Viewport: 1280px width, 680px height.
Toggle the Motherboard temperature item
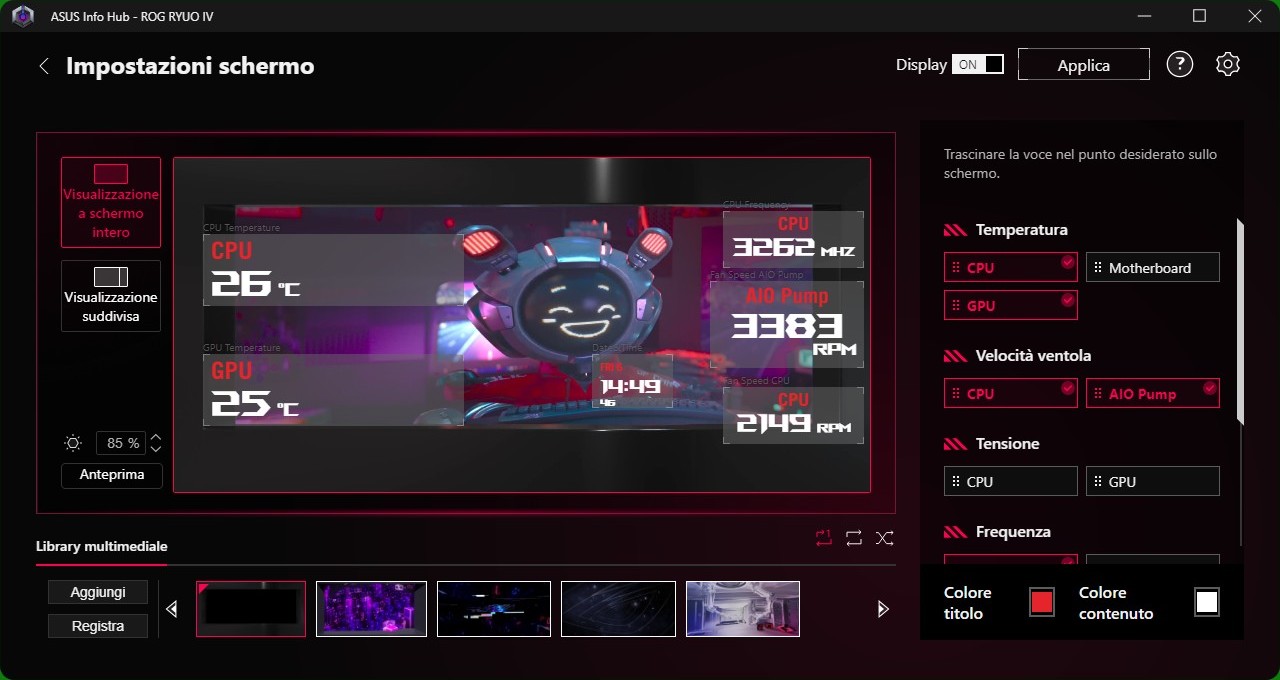pyautogui.click(x=1152, y=267)
